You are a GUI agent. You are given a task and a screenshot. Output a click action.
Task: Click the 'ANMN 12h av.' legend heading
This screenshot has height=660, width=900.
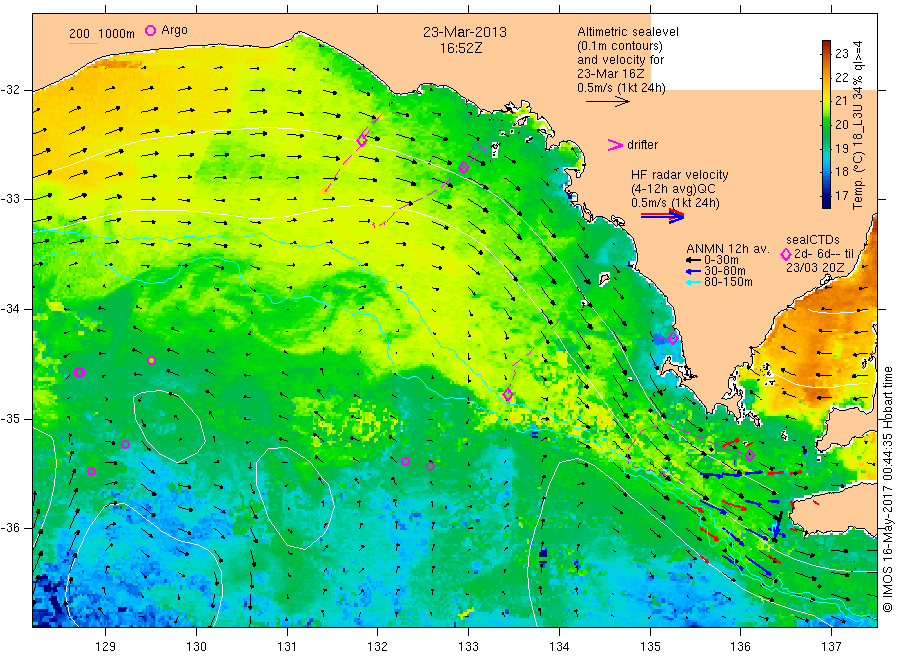727,249
